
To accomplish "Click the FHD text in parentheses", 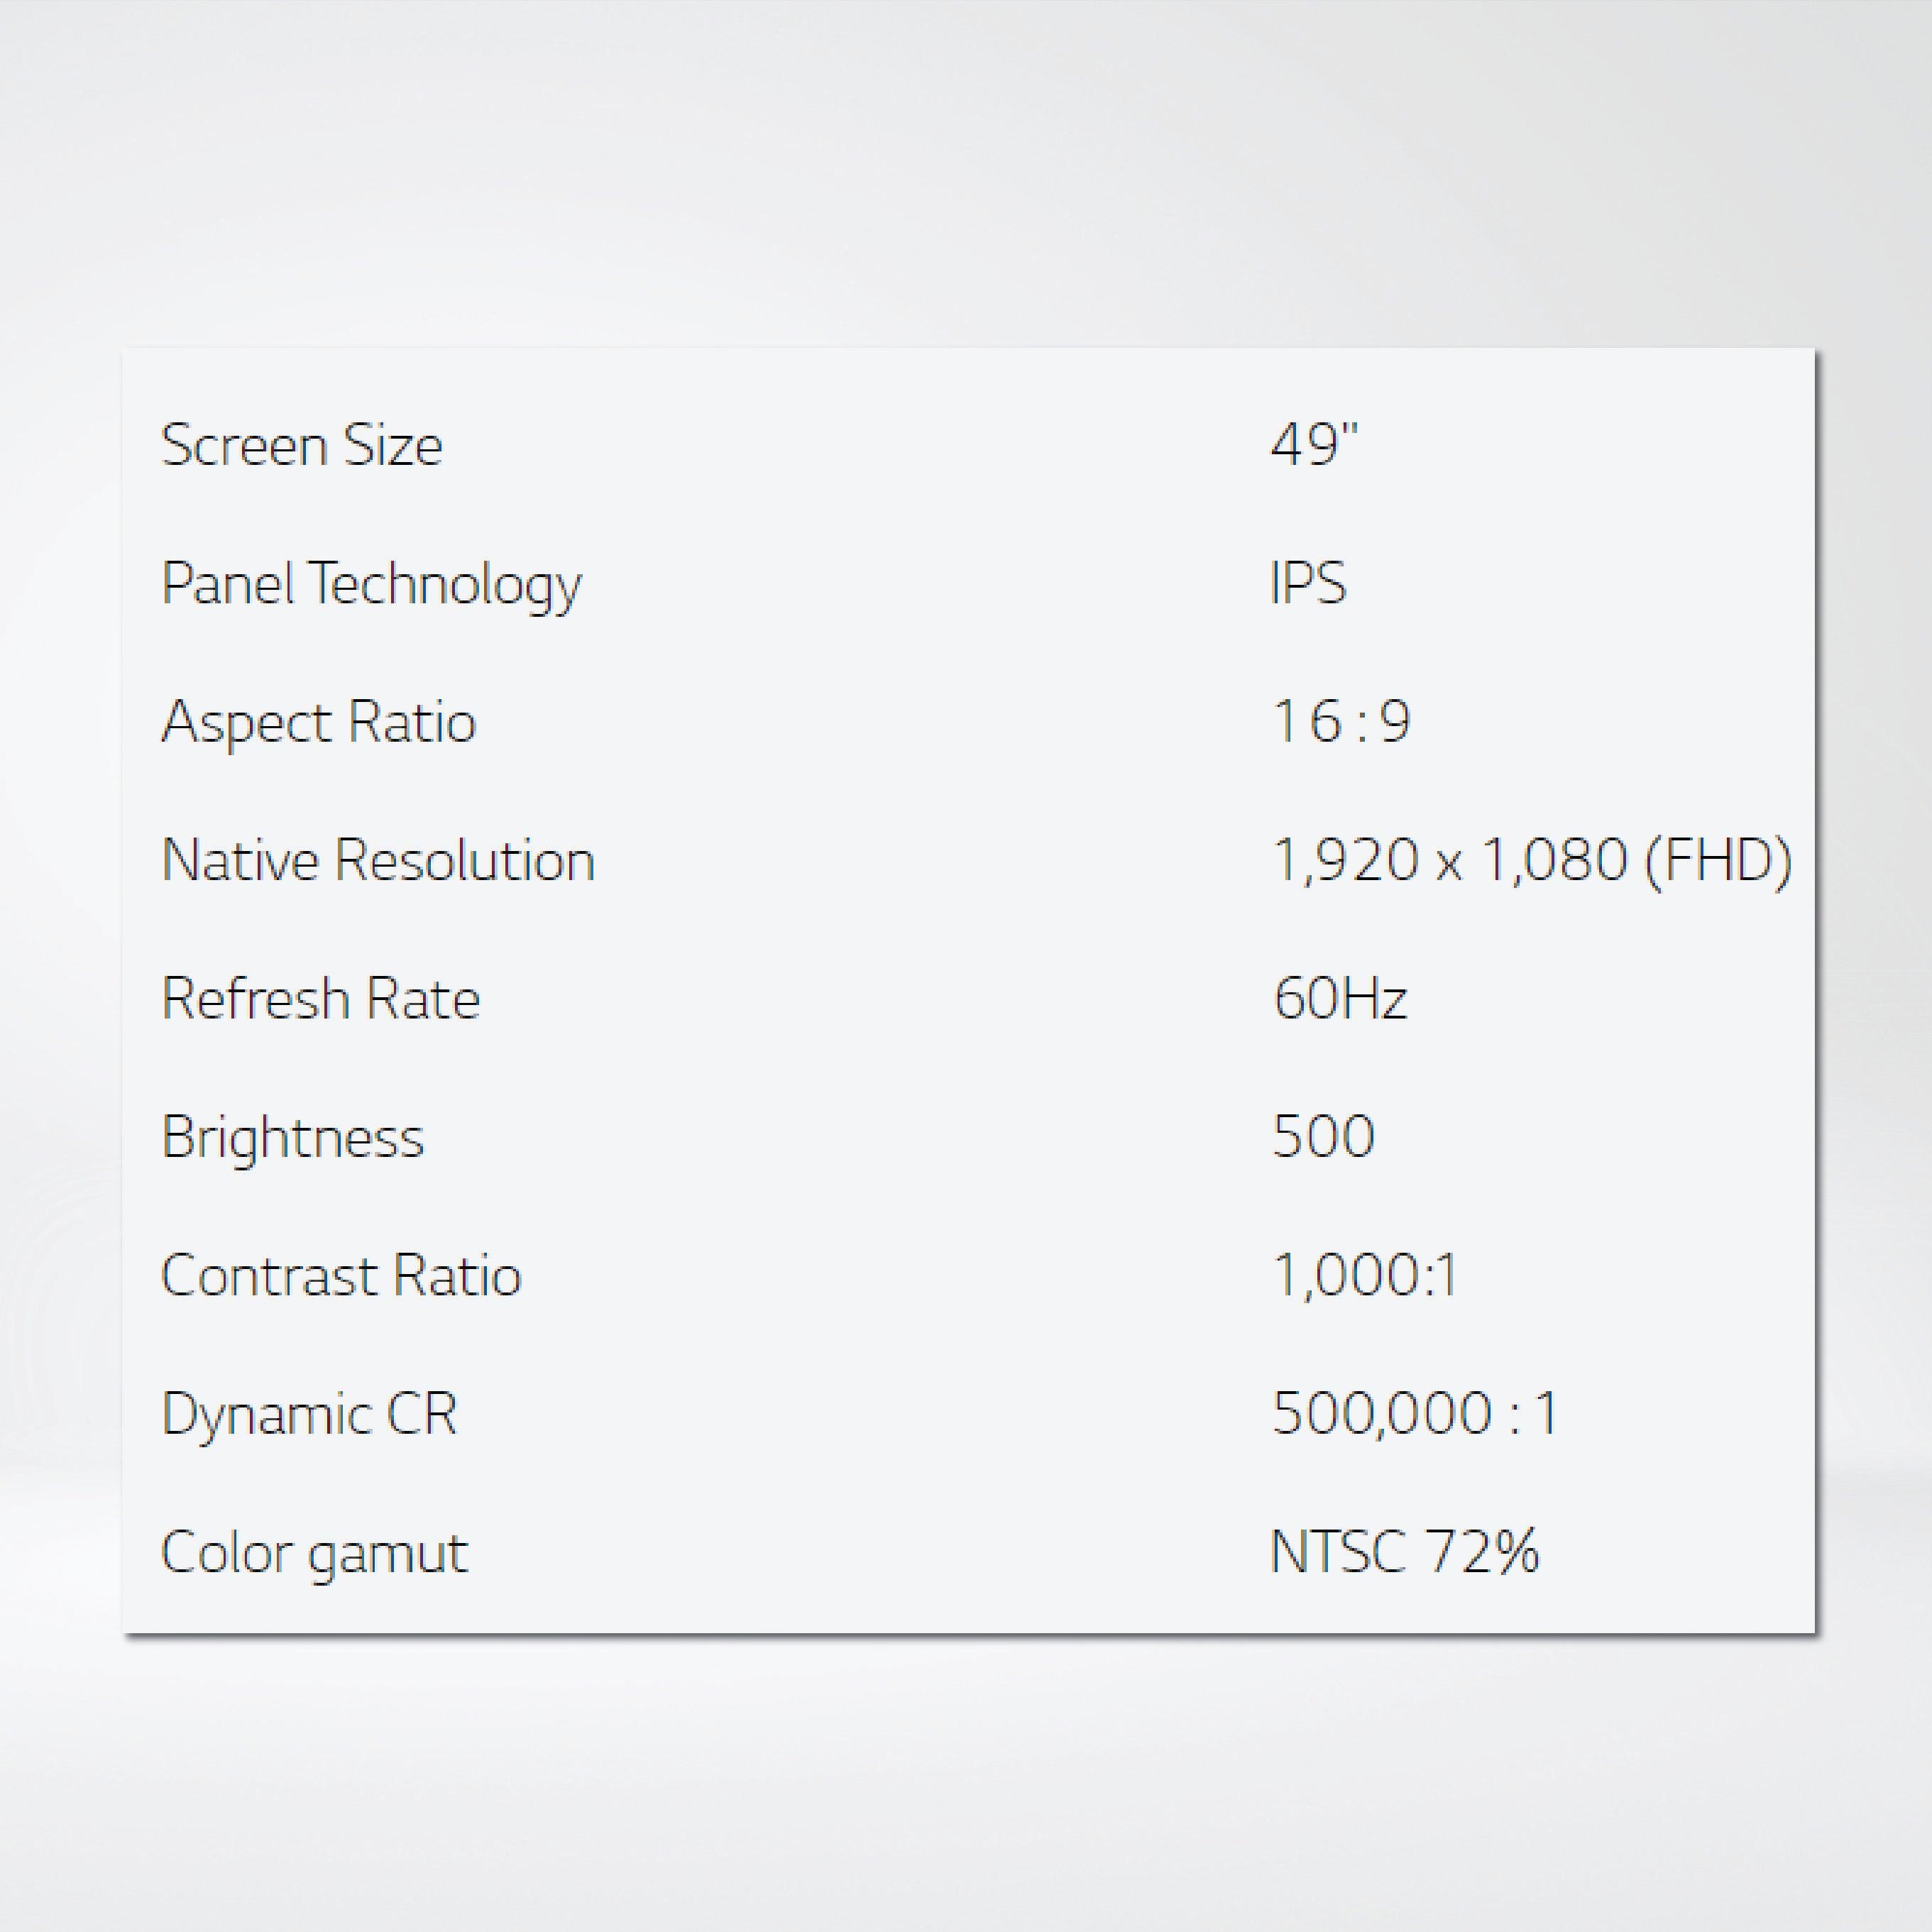I will click(1717, 860).
